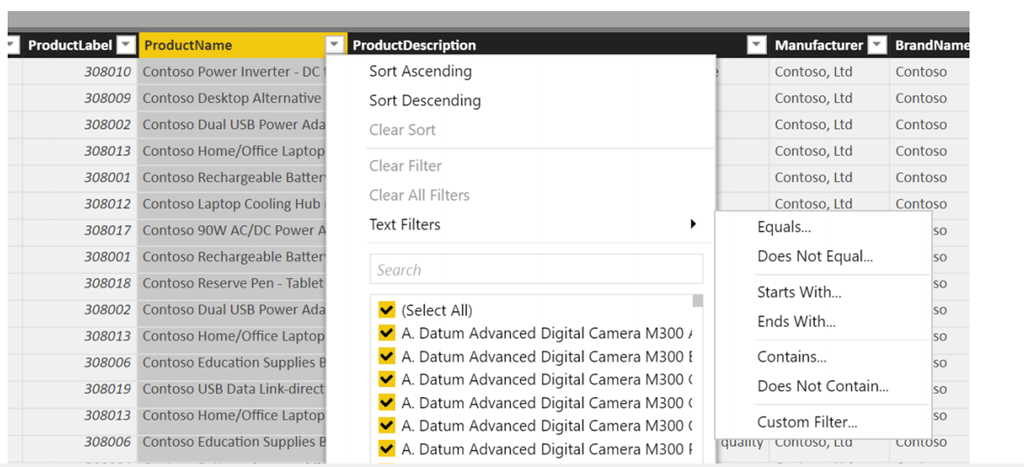The image size is (1024, 467).
Task: Select the Does Not Equal... filter
Action: click(x=815, y=256)
